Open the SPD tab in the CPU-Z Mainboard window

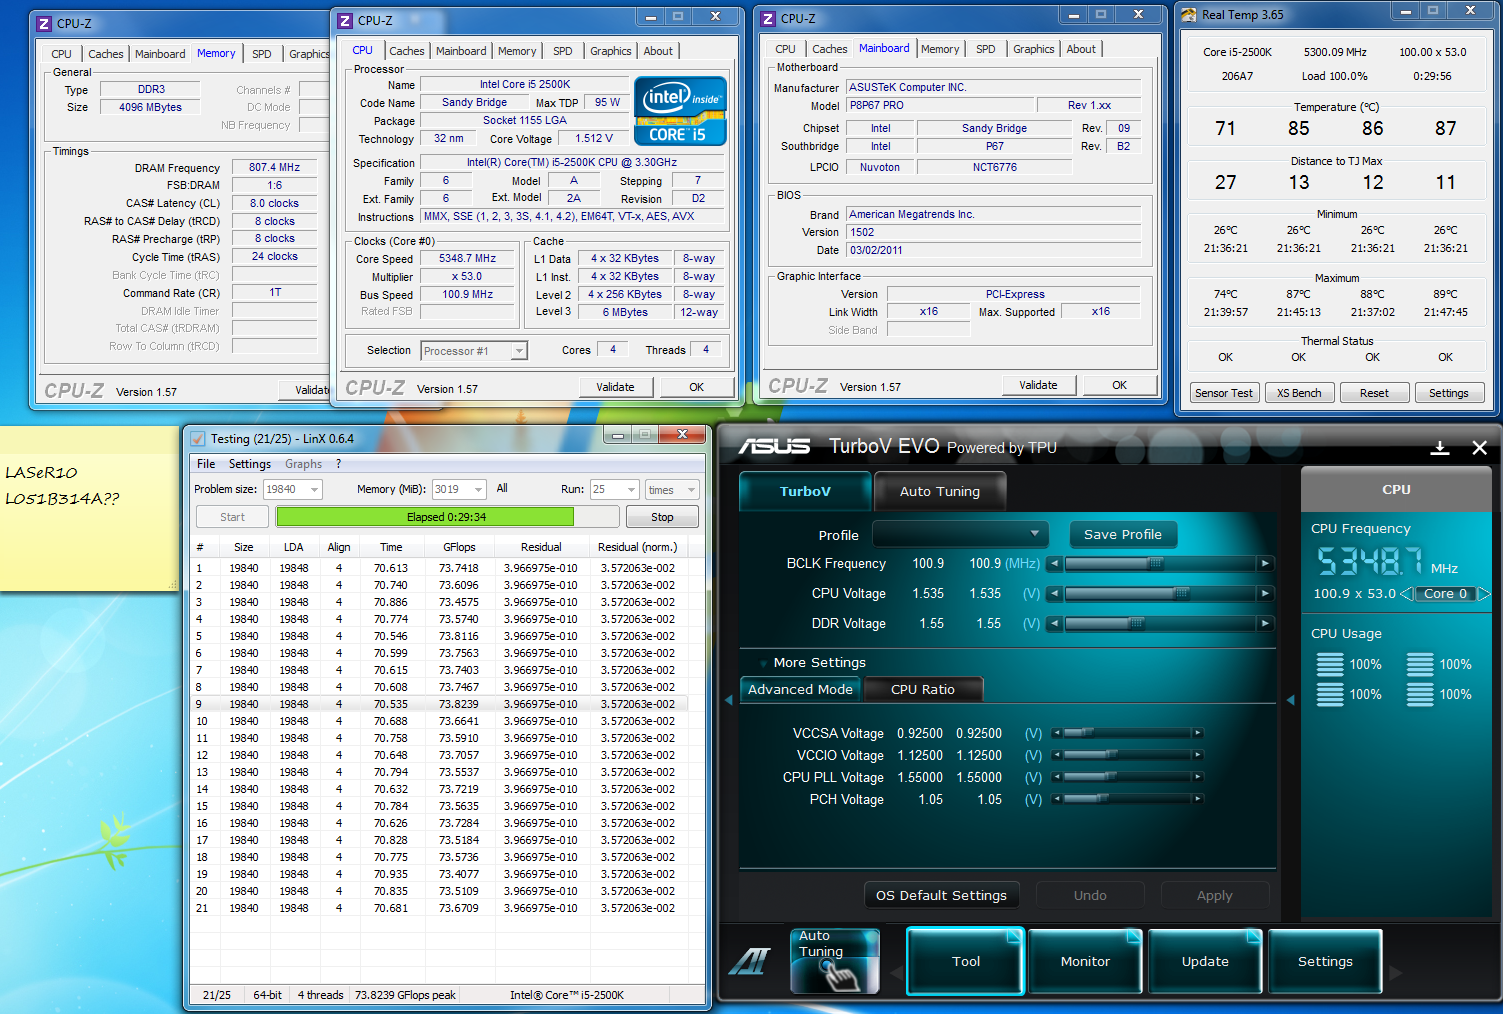click(x=986, y=49)
